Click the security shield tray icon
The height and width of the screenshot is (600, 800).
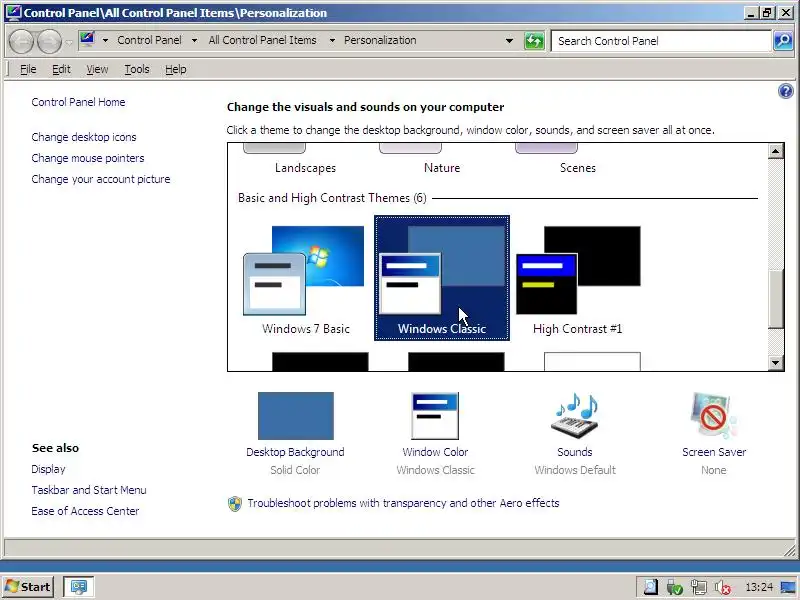(x=675, y=588)
